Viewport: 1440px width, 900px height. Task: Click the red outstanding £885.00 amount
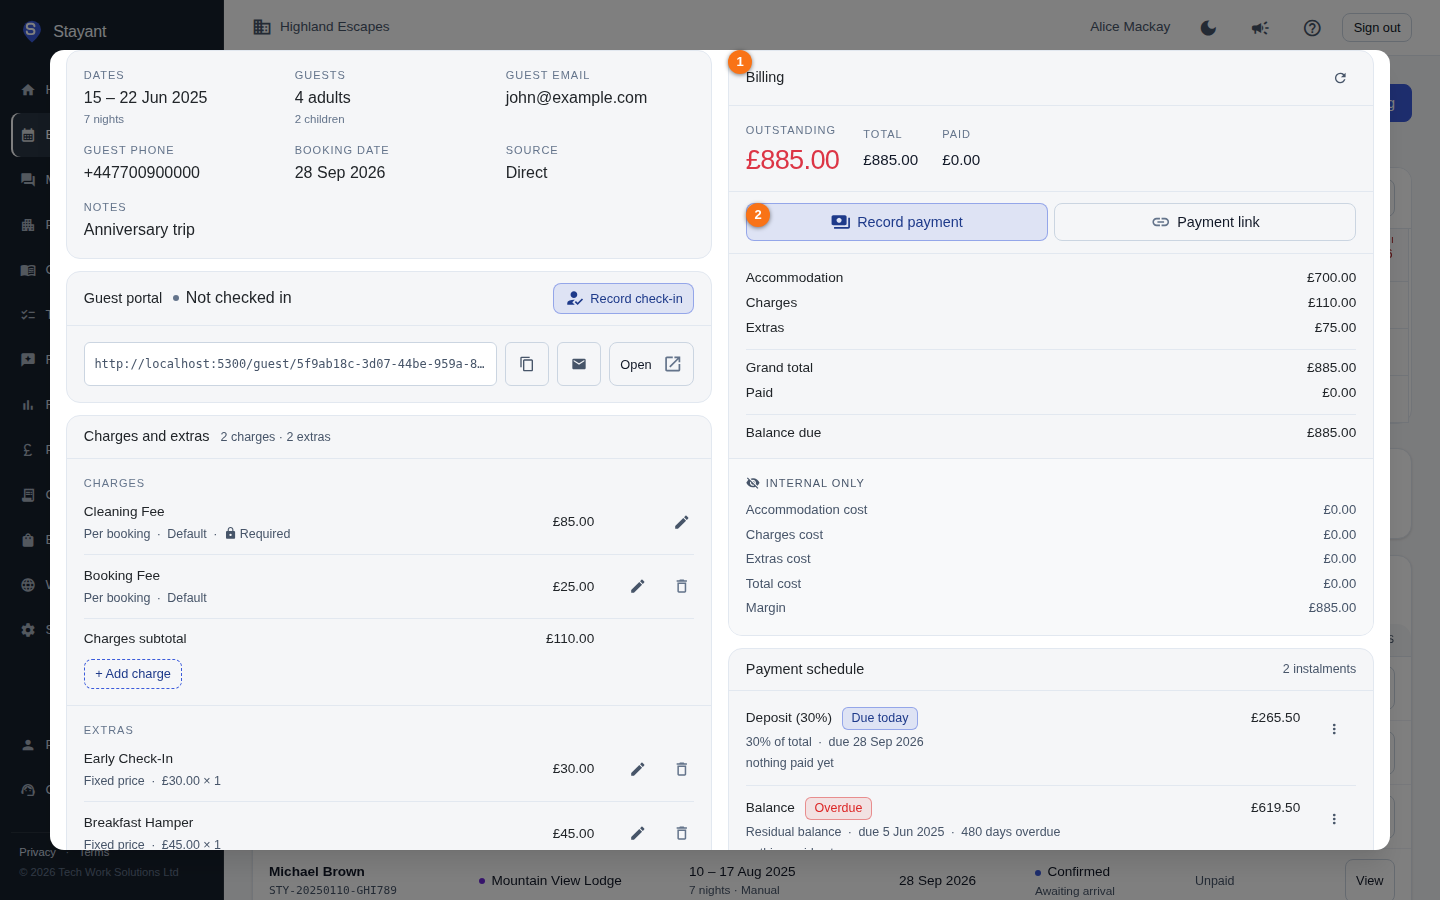792,160
